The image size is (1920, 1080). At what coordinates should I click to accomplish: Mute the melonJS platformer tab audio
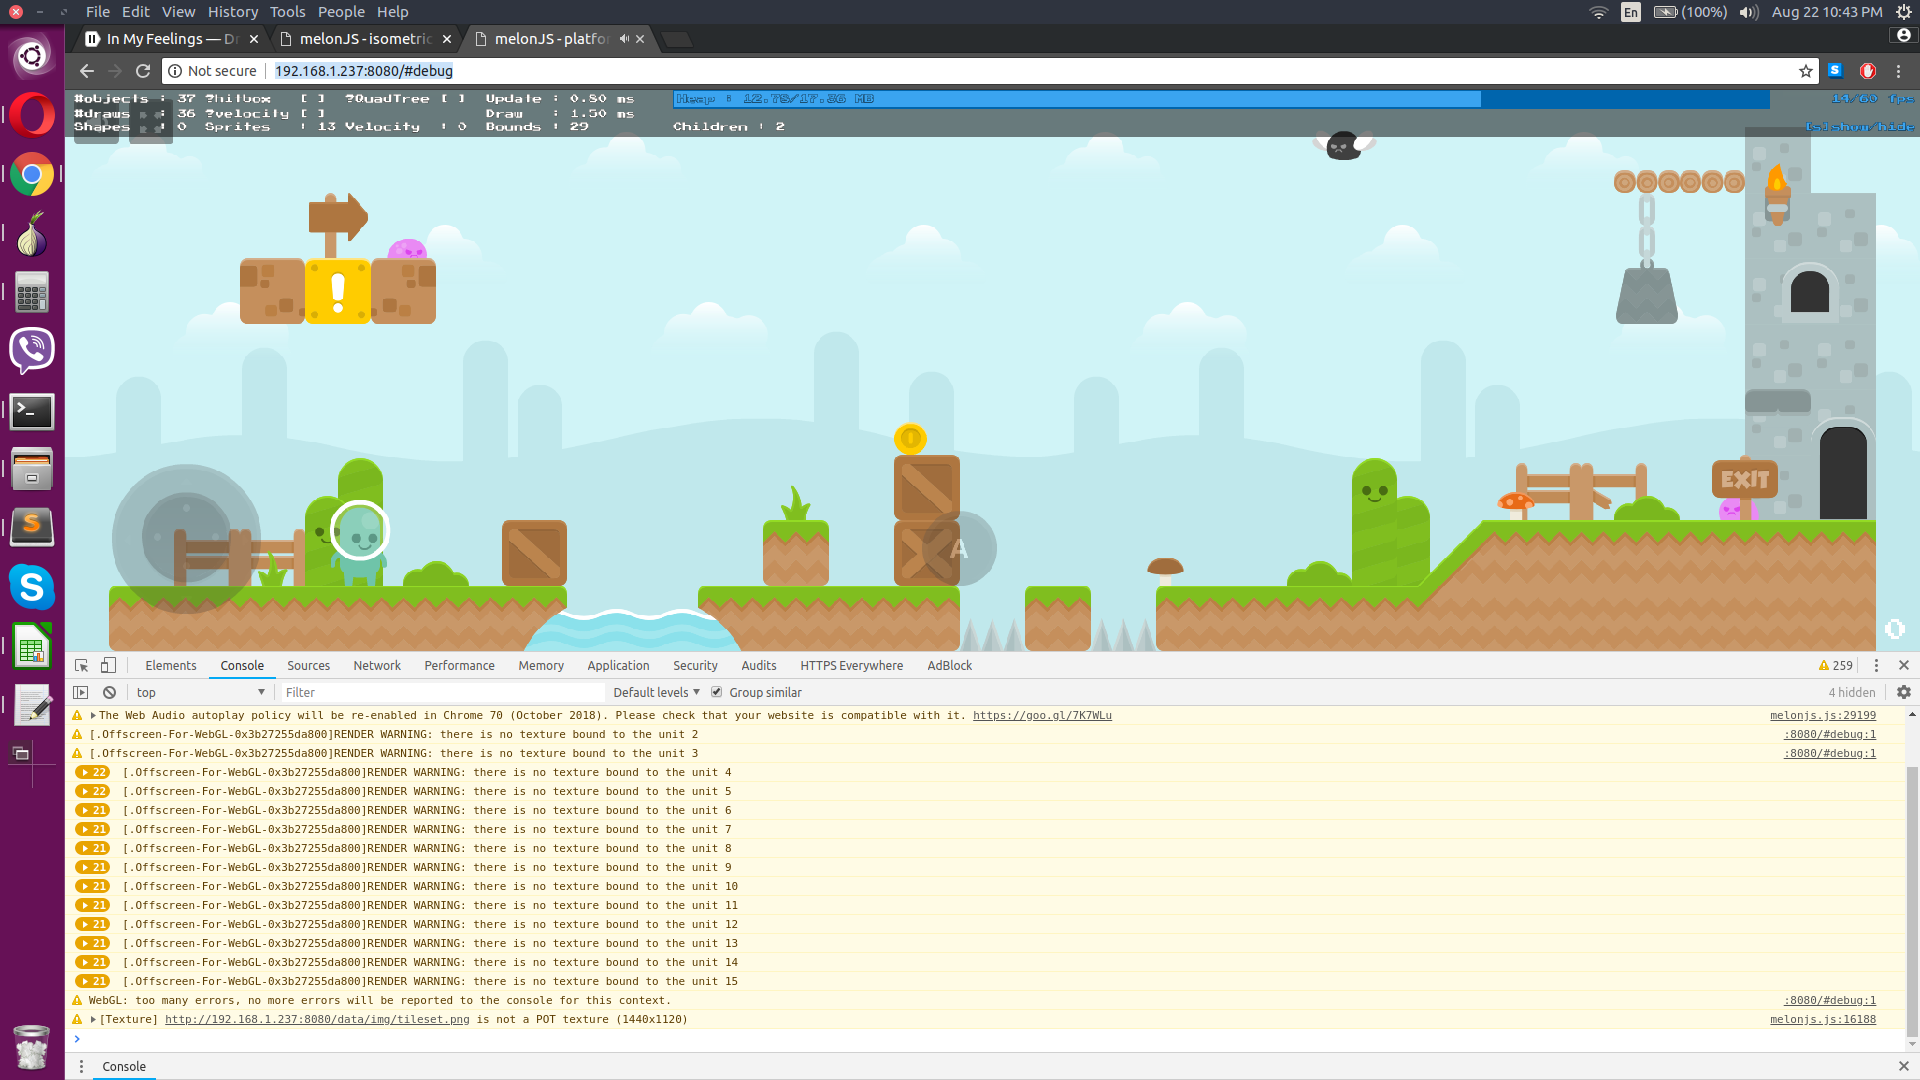tap(624, 39)
